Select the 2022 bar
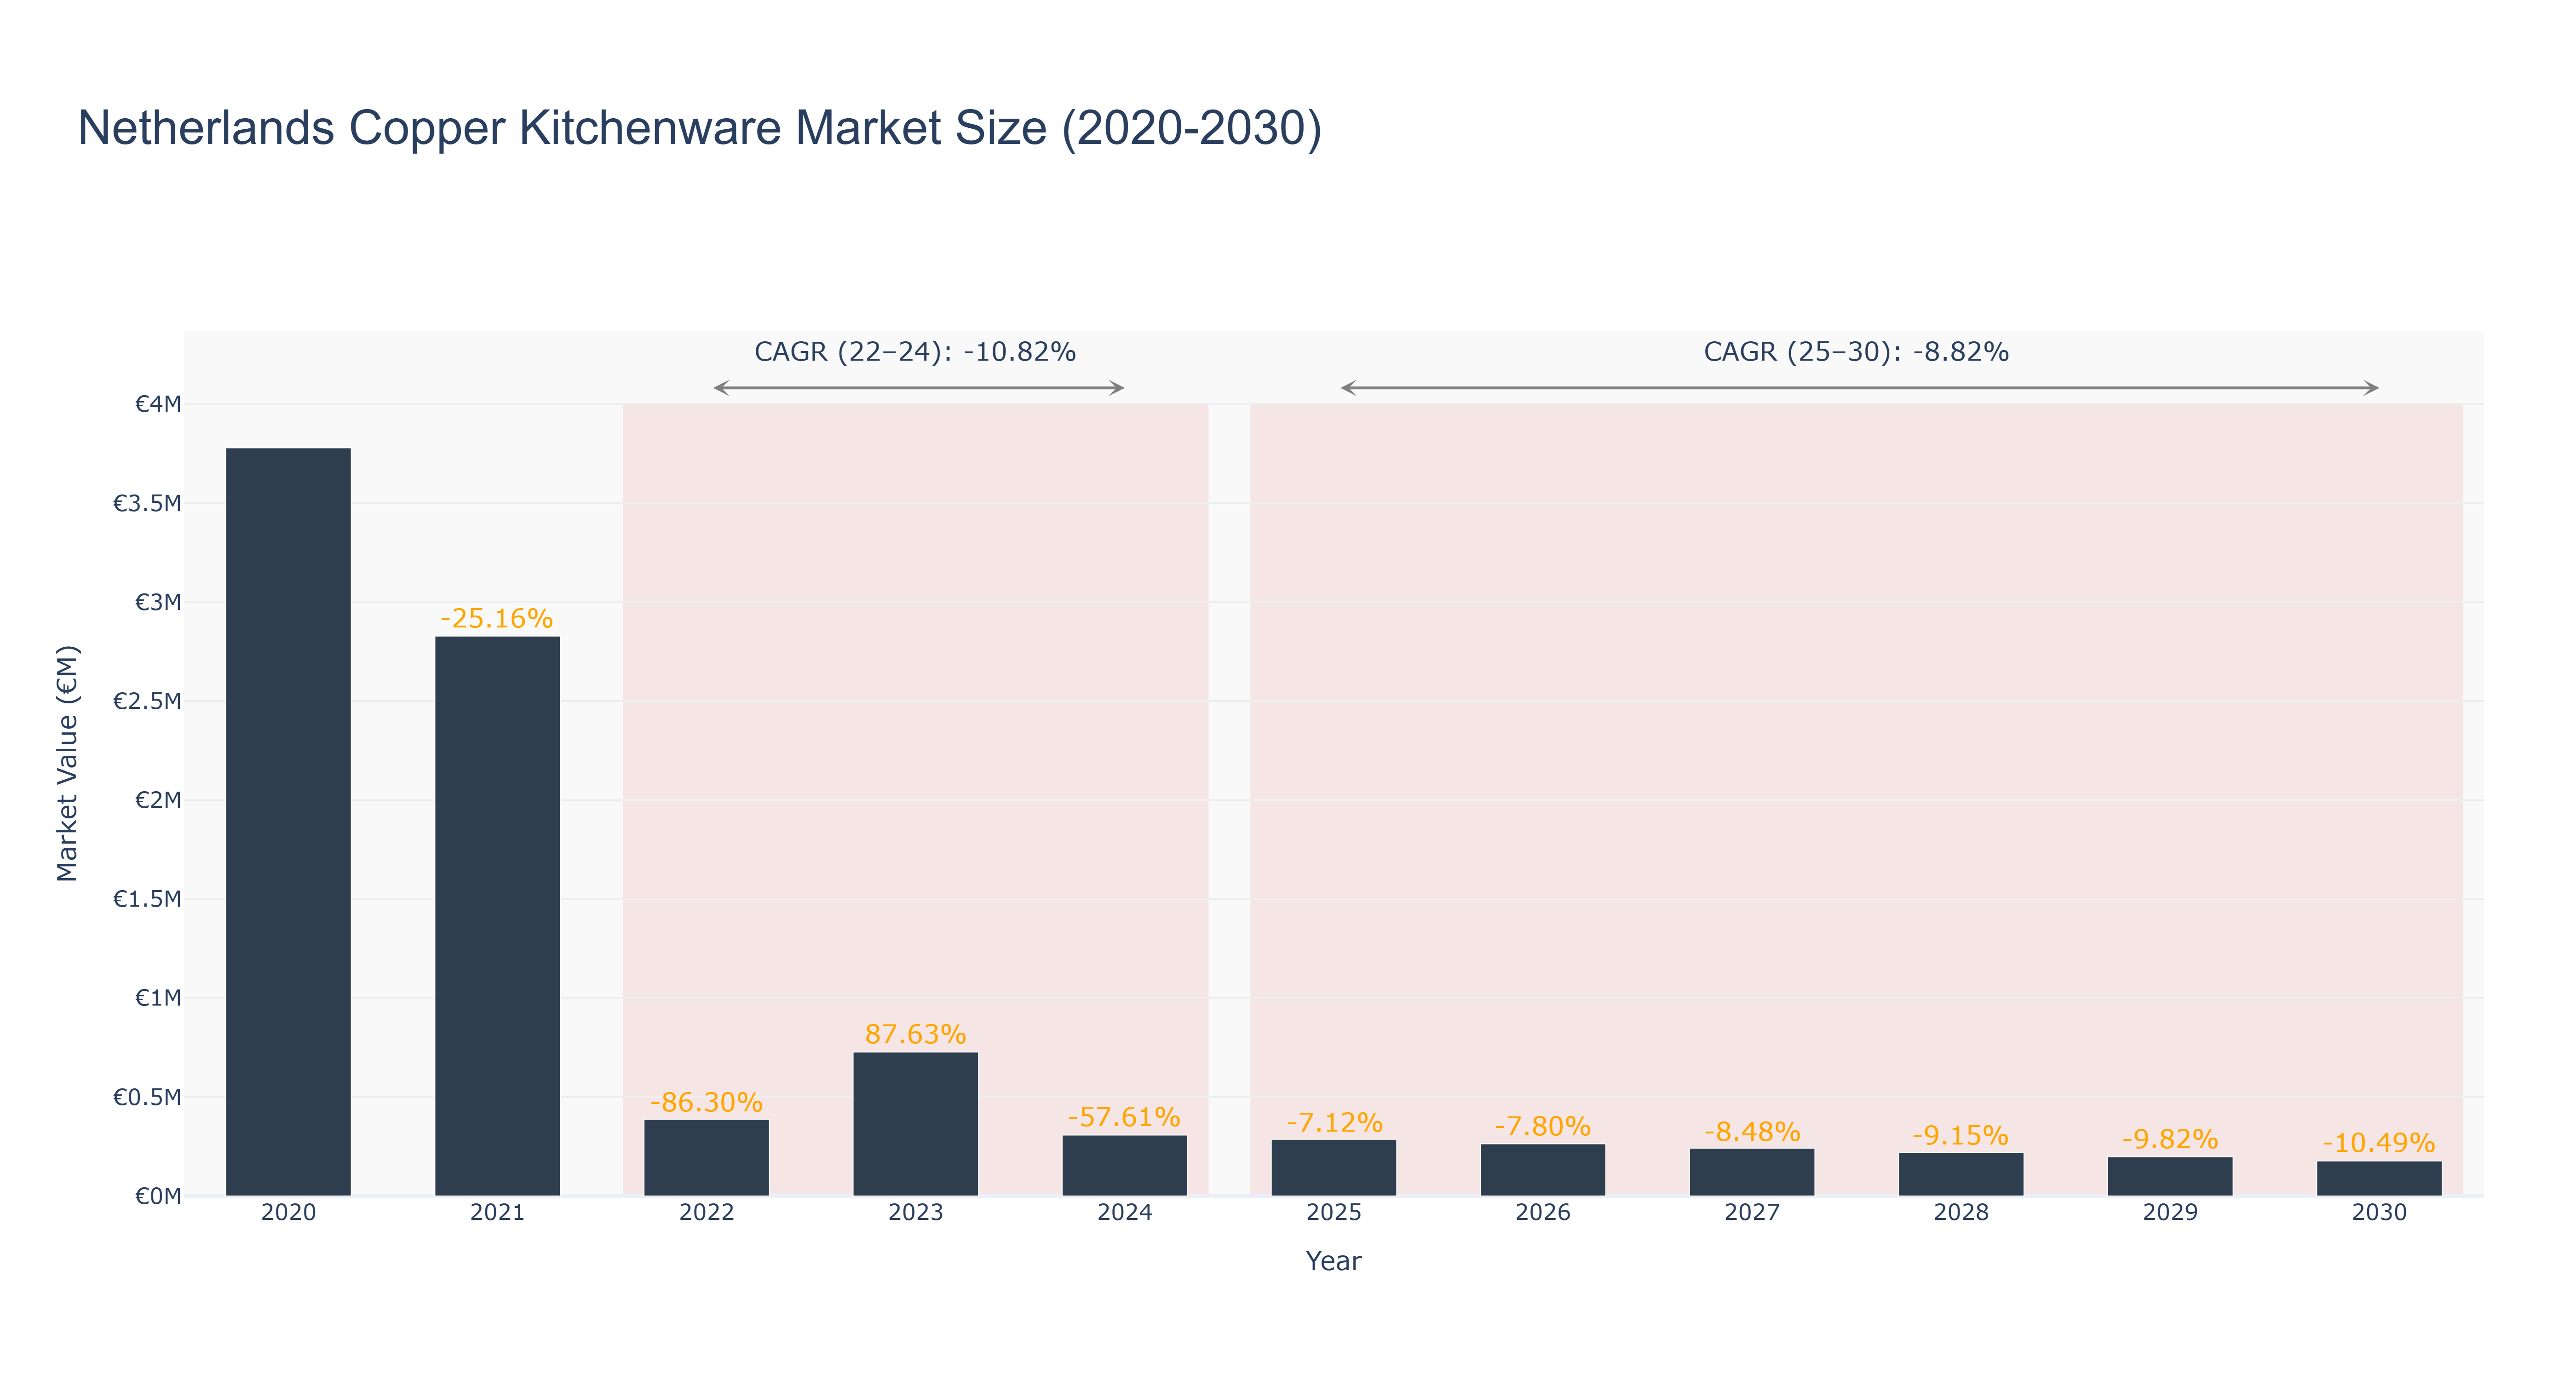 (707, 1158)
